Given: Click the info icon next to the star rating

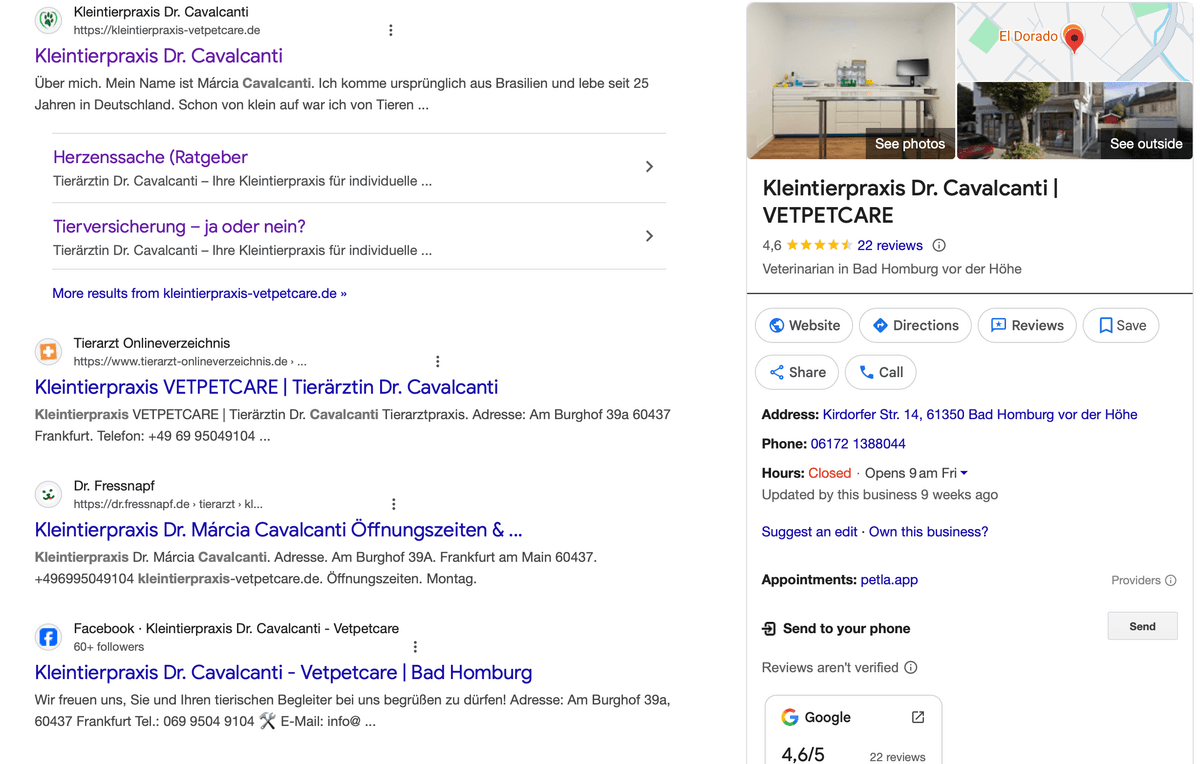Looking at the screenshot, I should tap(938, 245).
